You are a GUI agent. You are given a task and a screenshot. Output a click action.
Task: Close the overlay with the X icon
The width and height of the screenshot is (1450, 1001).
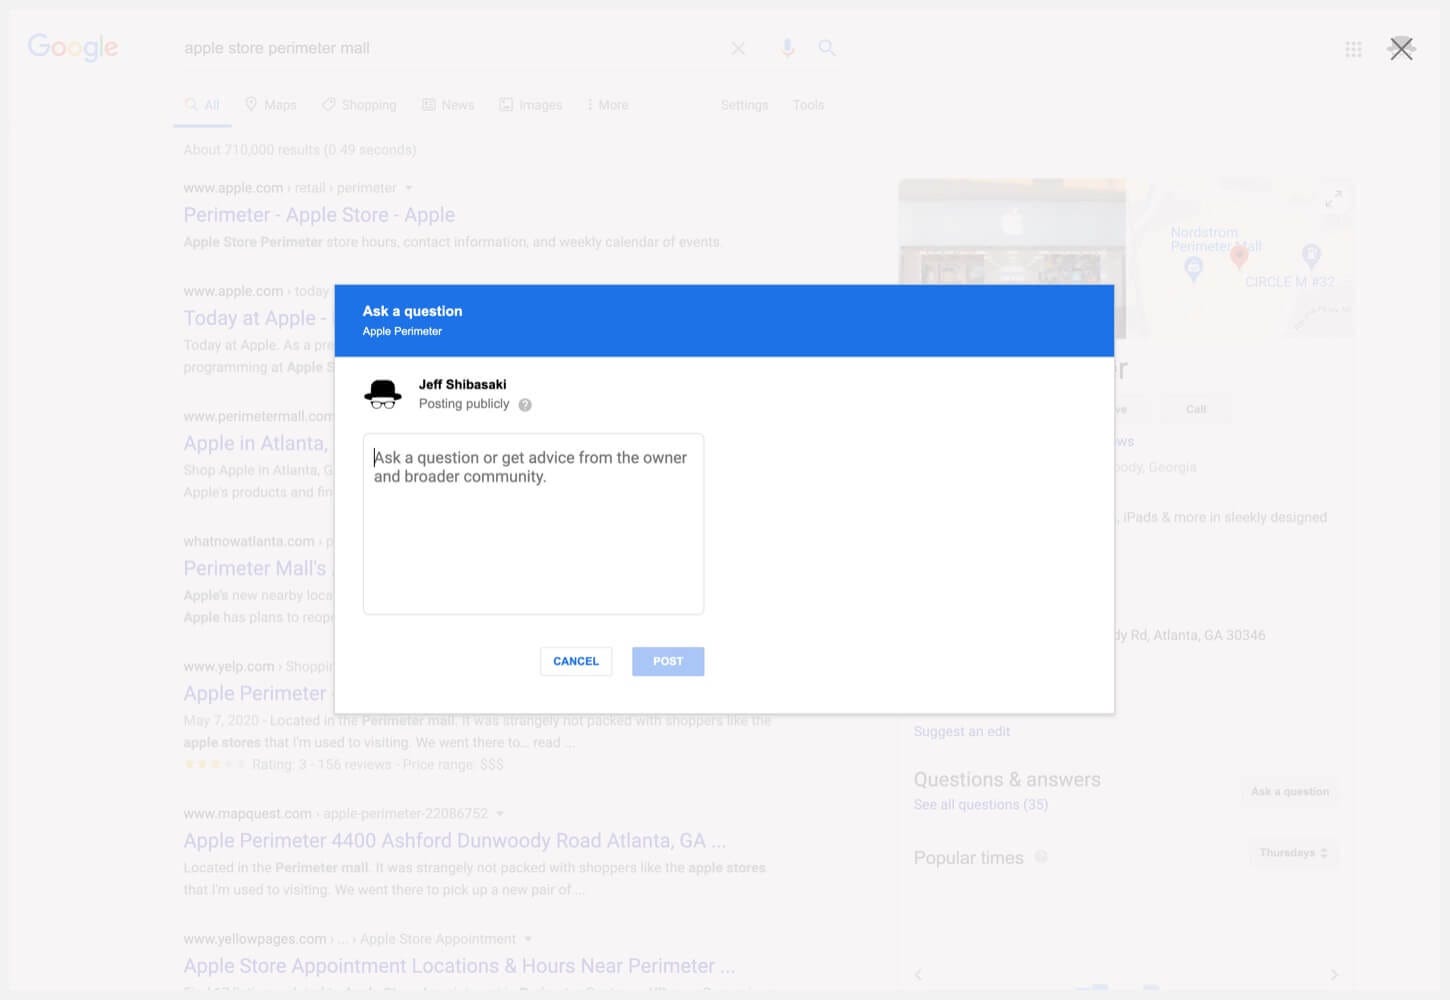1401,48
